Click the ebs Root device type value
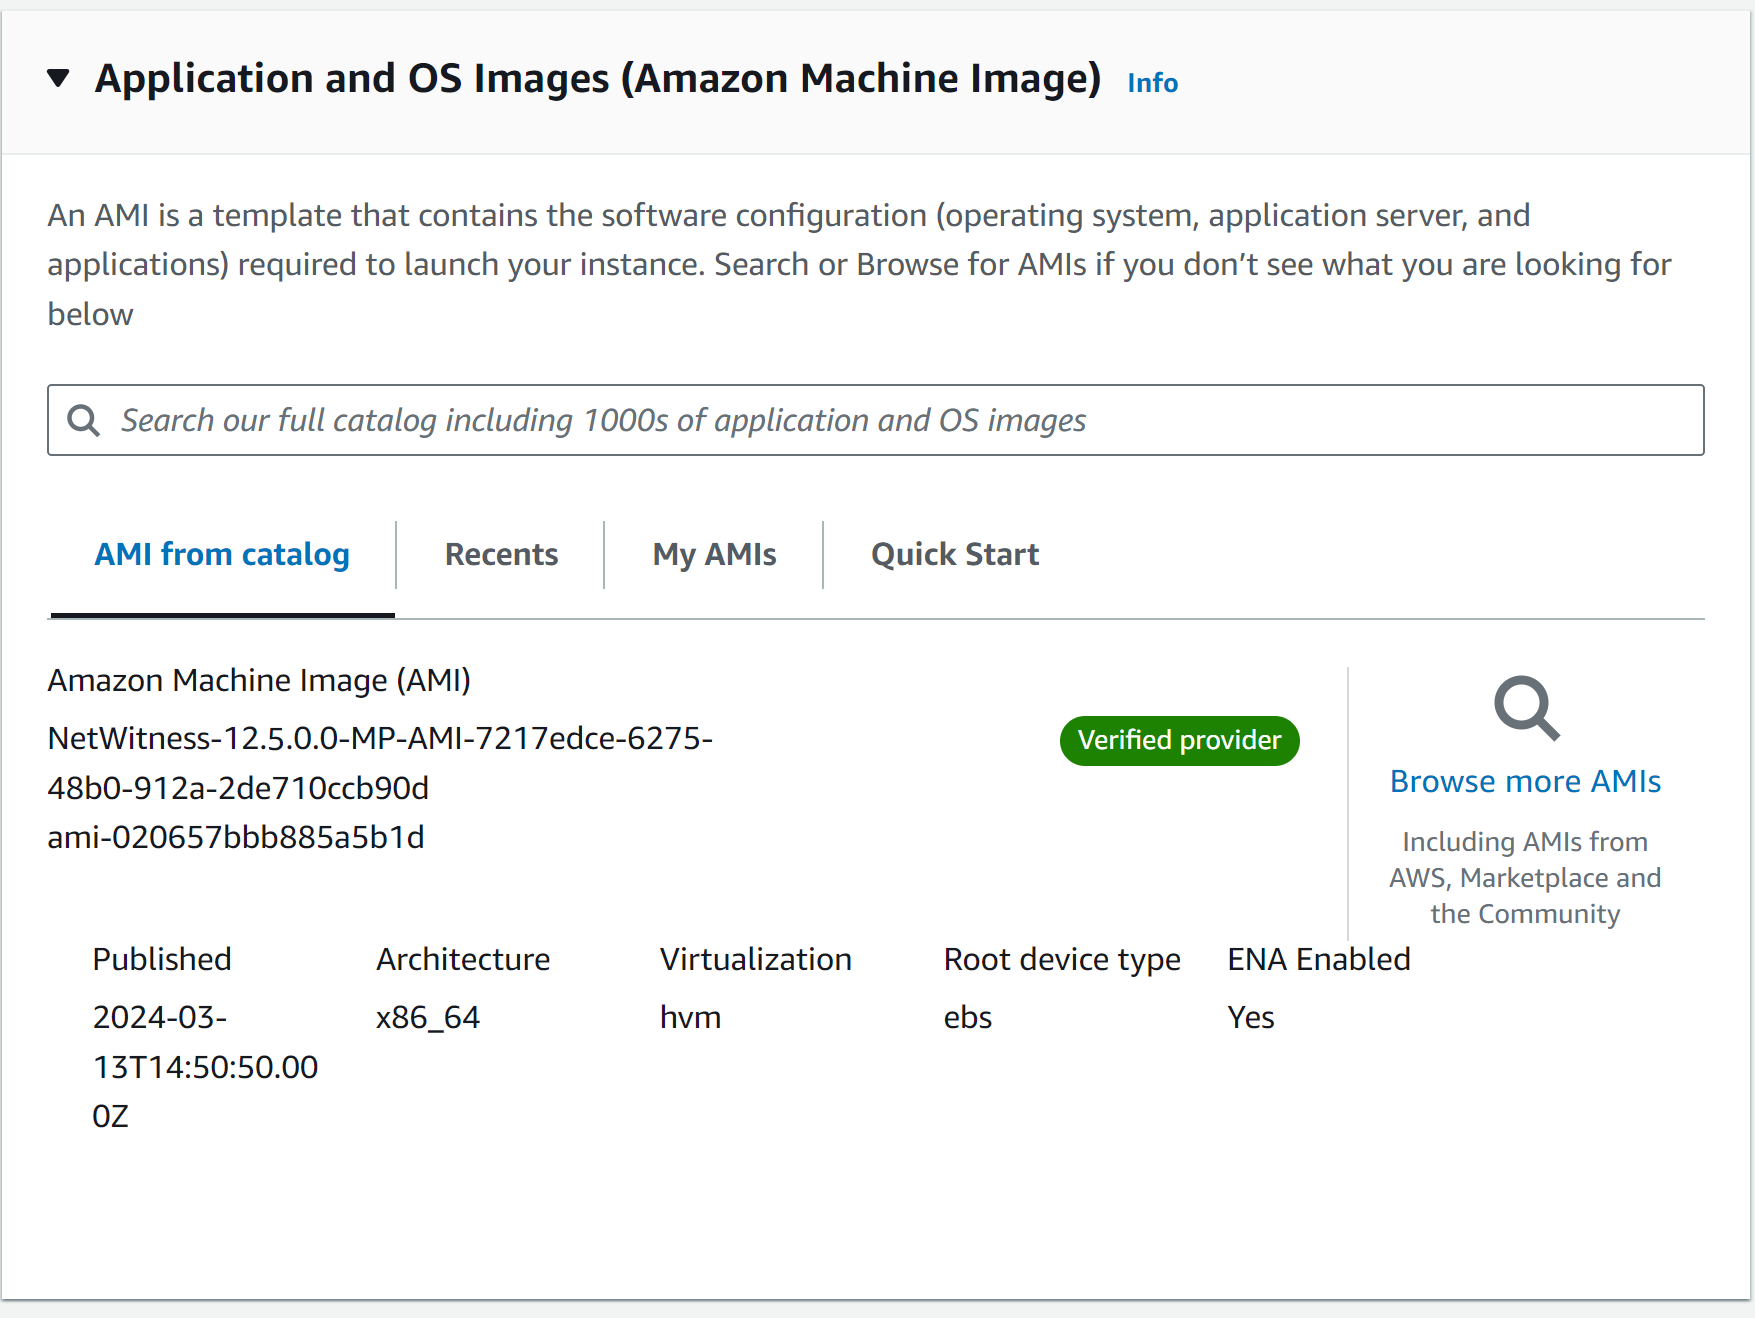The height and width of the screenshot is (1318, 1755). click(x=967, y=1017)
